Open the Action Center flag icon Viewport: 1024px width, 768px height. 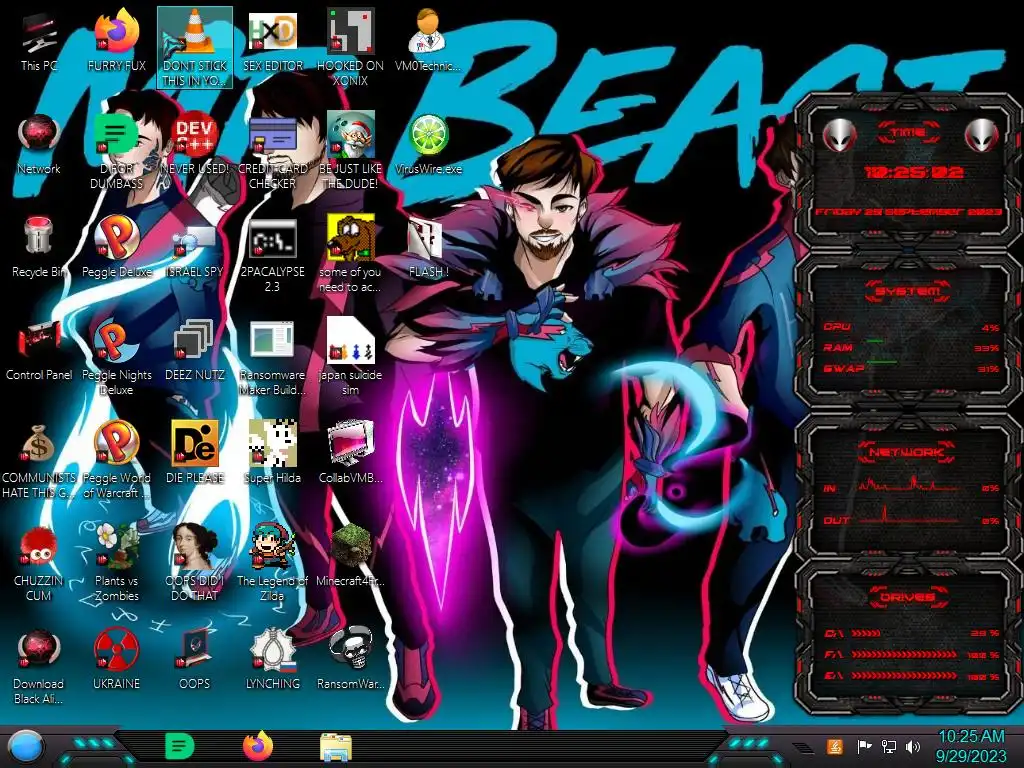tap(864, 746)
